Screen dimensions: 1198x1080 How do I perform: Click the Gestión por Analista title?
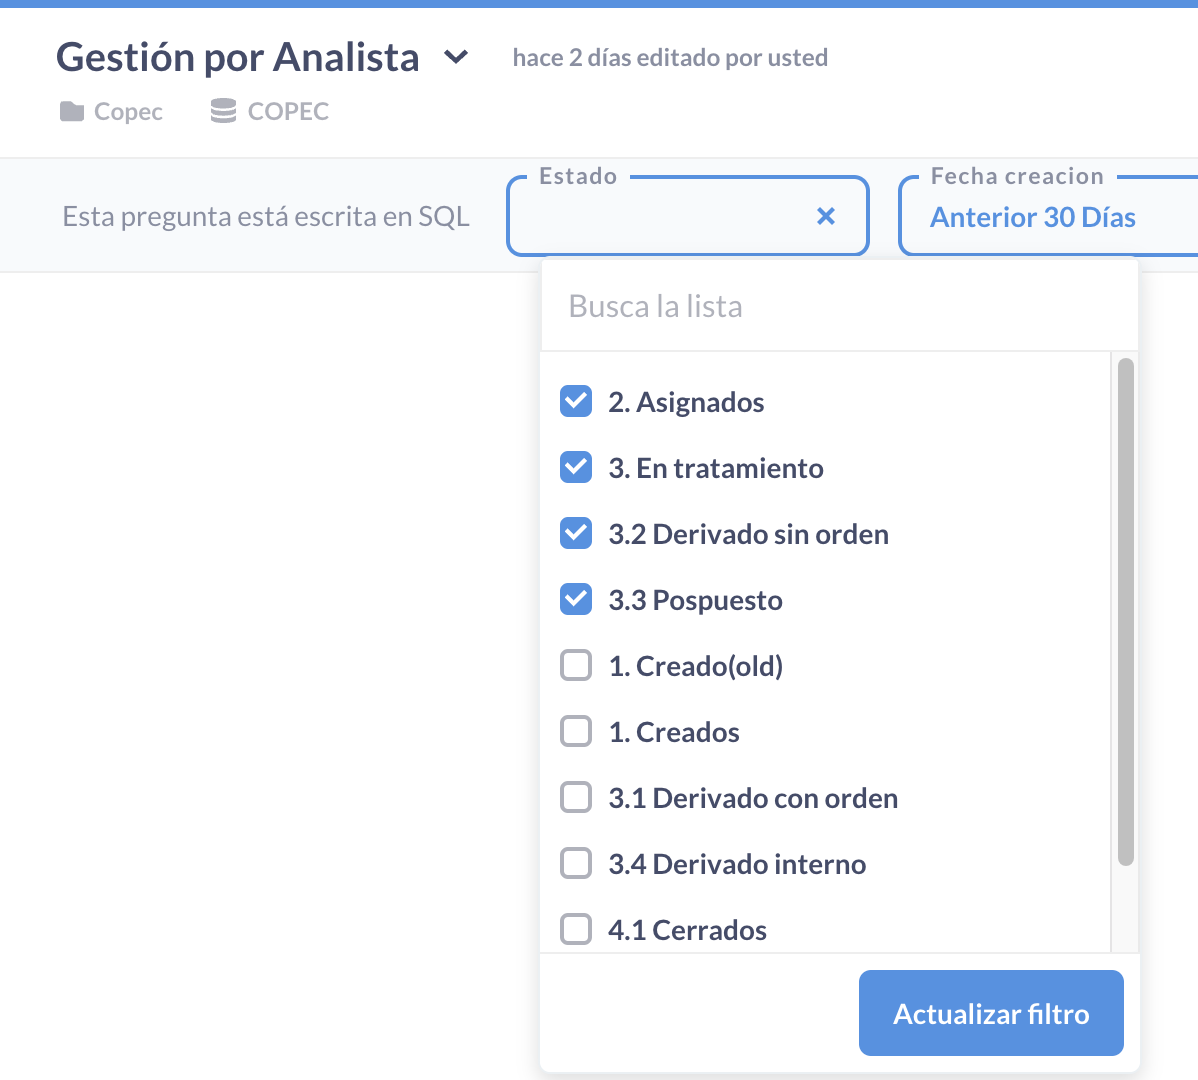[x=237, y=57]
